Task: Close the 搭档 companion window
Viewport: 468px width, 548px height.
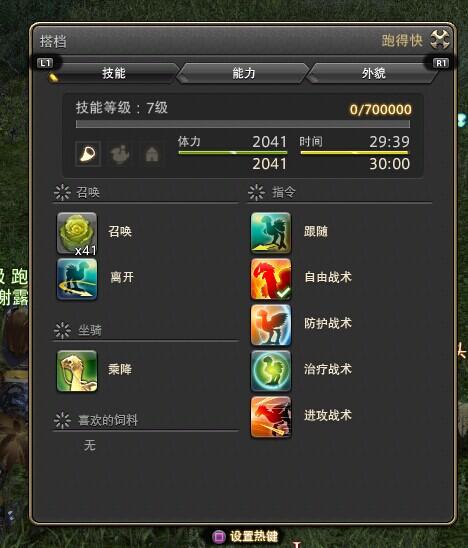Action: (440, 39)
